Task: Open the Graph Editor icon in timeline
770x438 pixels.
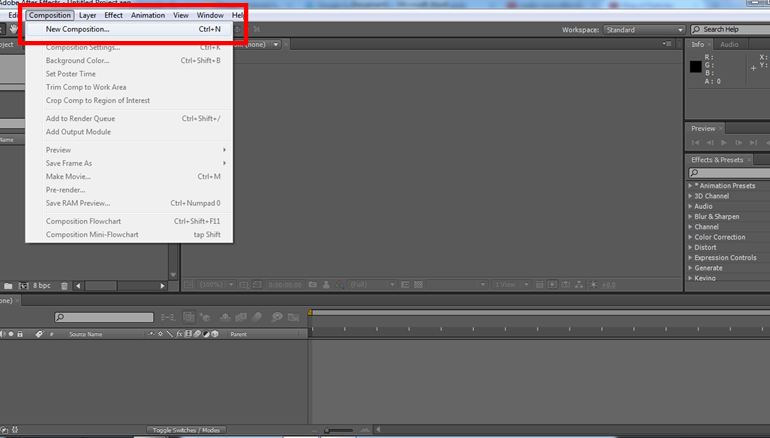Action: coord(294,317)
